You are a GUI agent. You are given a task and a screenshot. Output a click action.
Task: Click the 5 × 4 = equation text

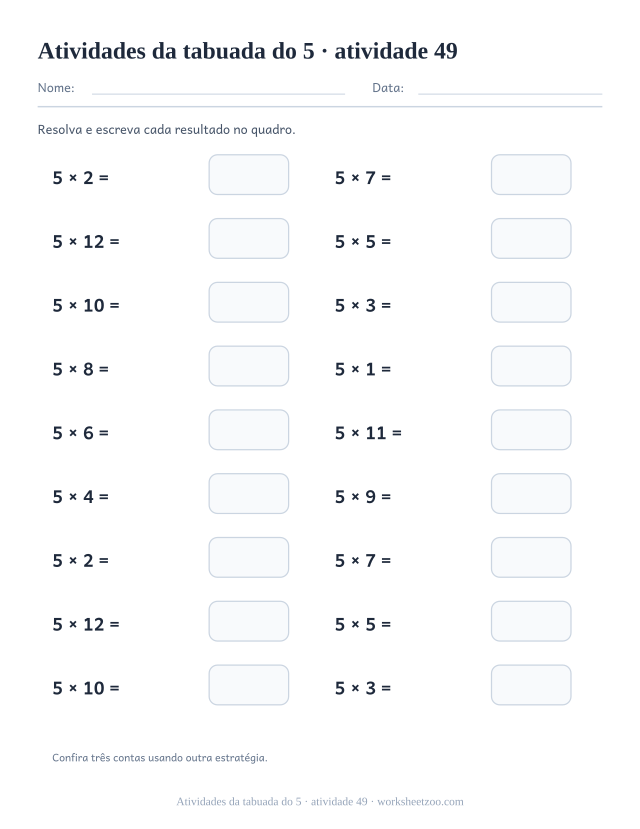click(x=80, y=497)
